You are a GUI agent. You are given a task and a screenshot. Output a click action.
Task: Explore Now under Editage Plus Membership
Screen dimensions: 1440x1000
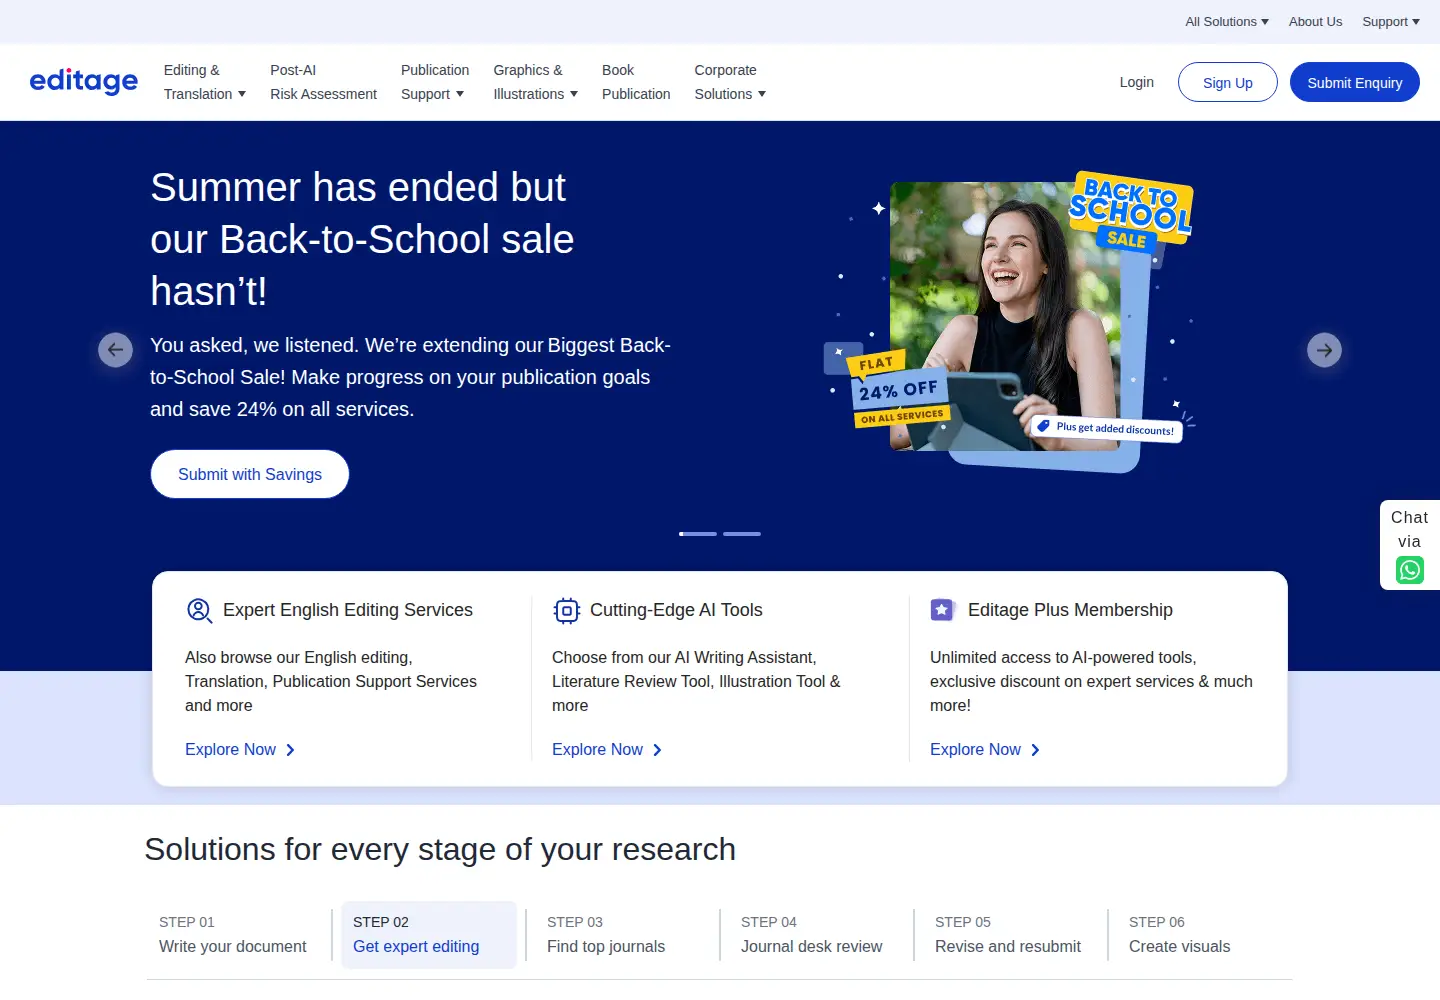click(x=985, y=750)
